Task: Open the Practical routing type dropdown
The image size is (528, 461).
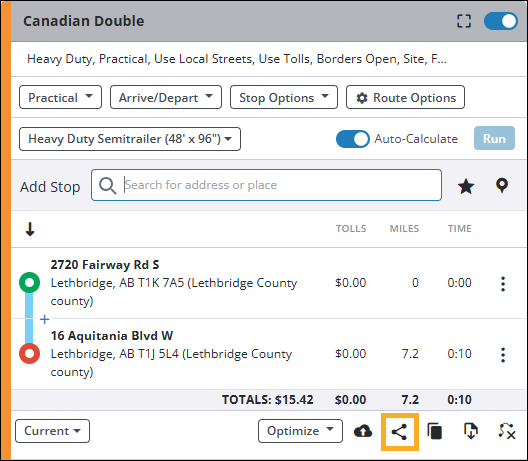Action: pyautogui.click(x=61, y=97)
